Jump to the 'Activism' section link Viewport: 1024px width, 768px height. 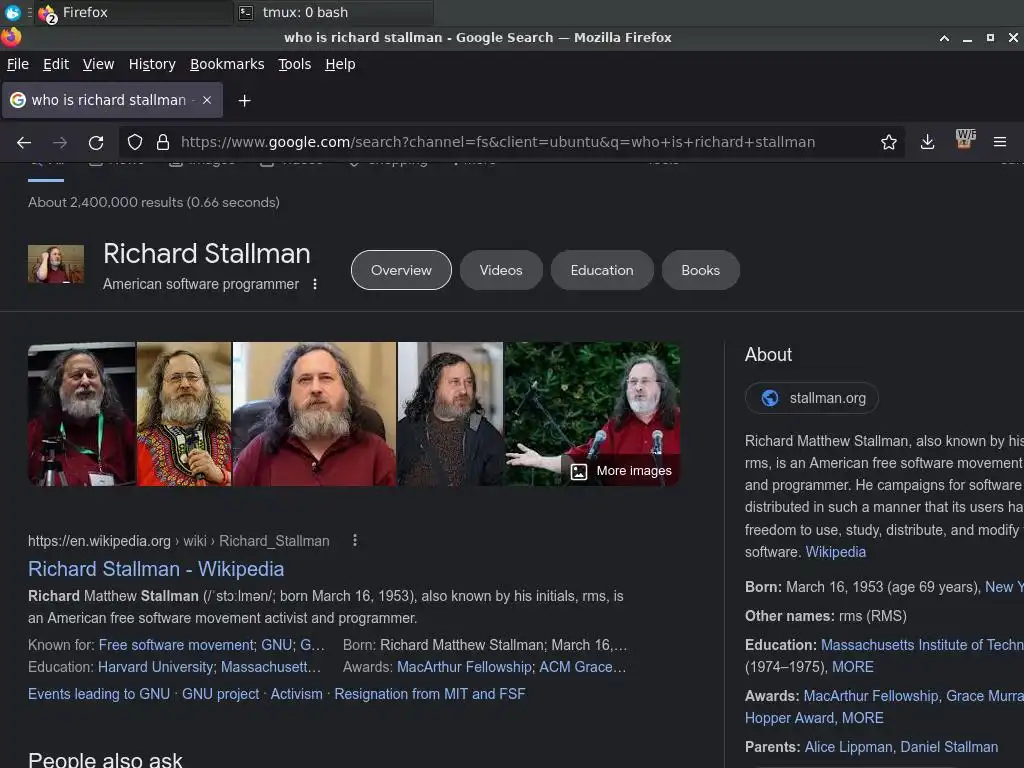click(296, 694)
